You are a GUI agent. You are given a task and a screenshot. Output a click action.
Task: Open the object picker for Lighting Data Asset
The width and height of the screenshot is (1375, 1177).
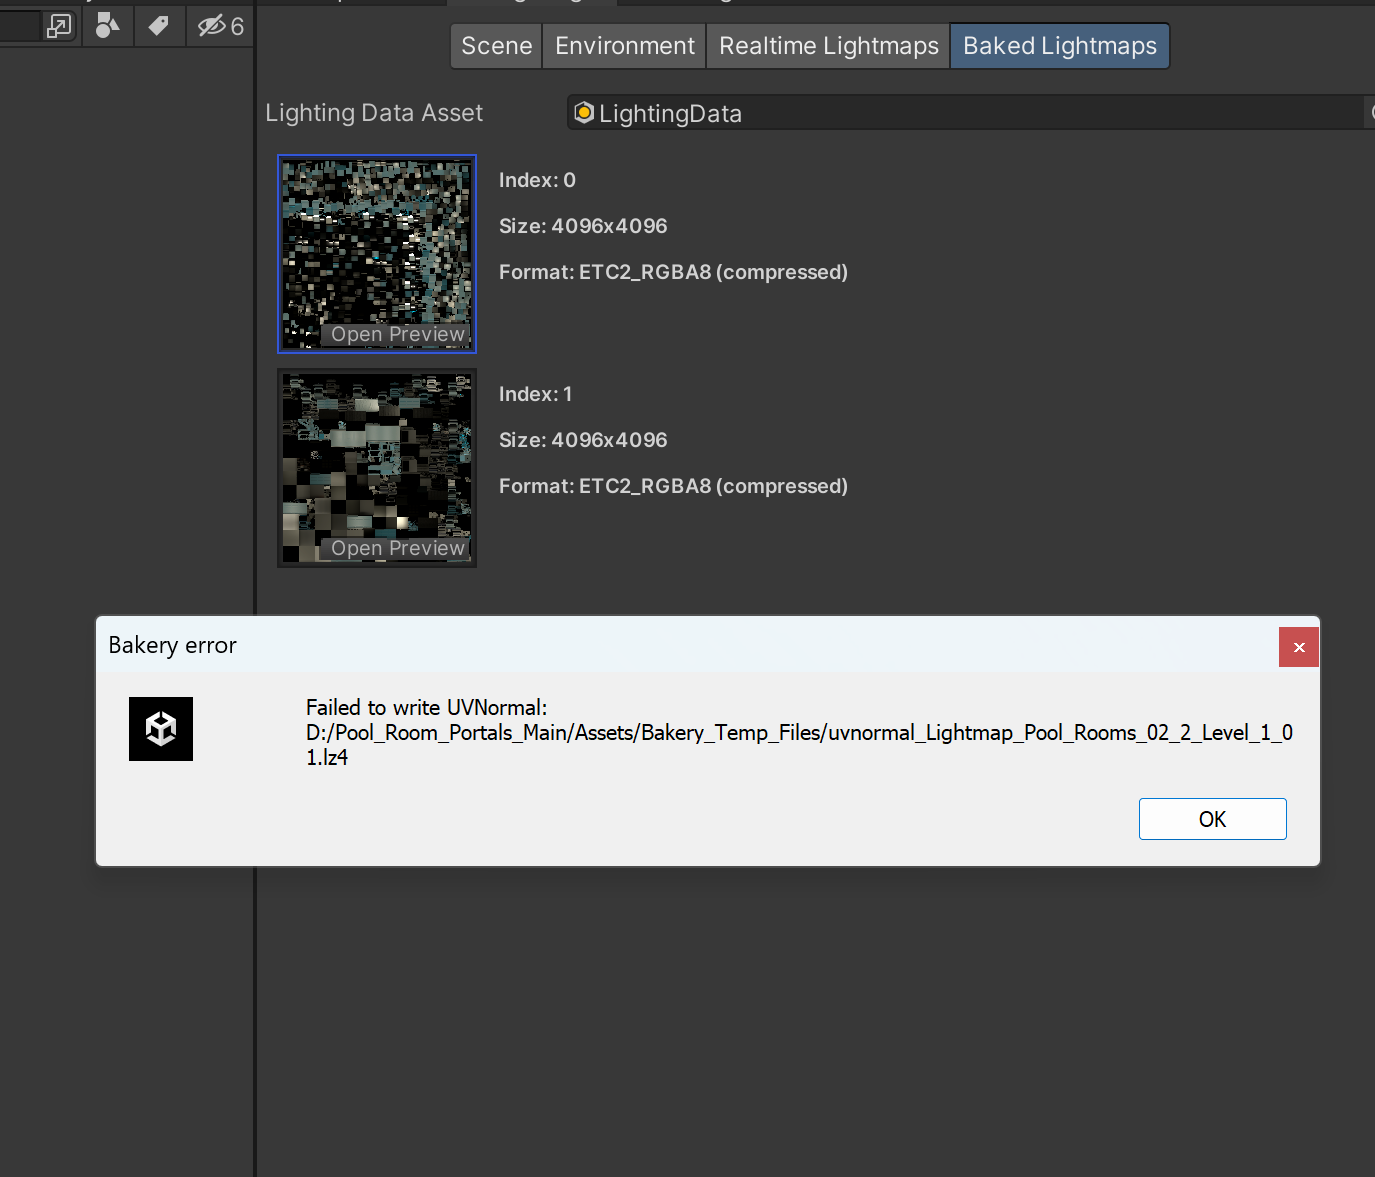coord(1370,112)
